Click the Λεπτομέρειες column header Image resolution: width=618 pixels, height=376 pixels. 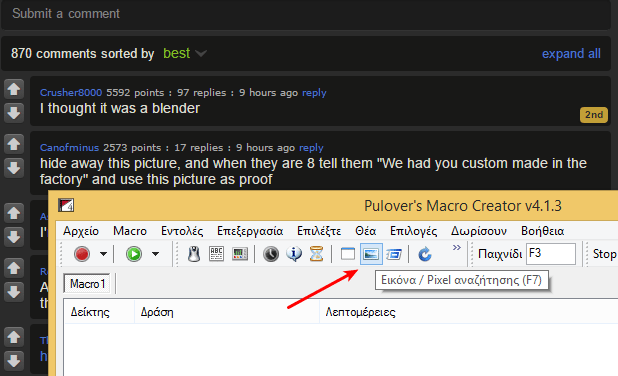click(469, 312)
